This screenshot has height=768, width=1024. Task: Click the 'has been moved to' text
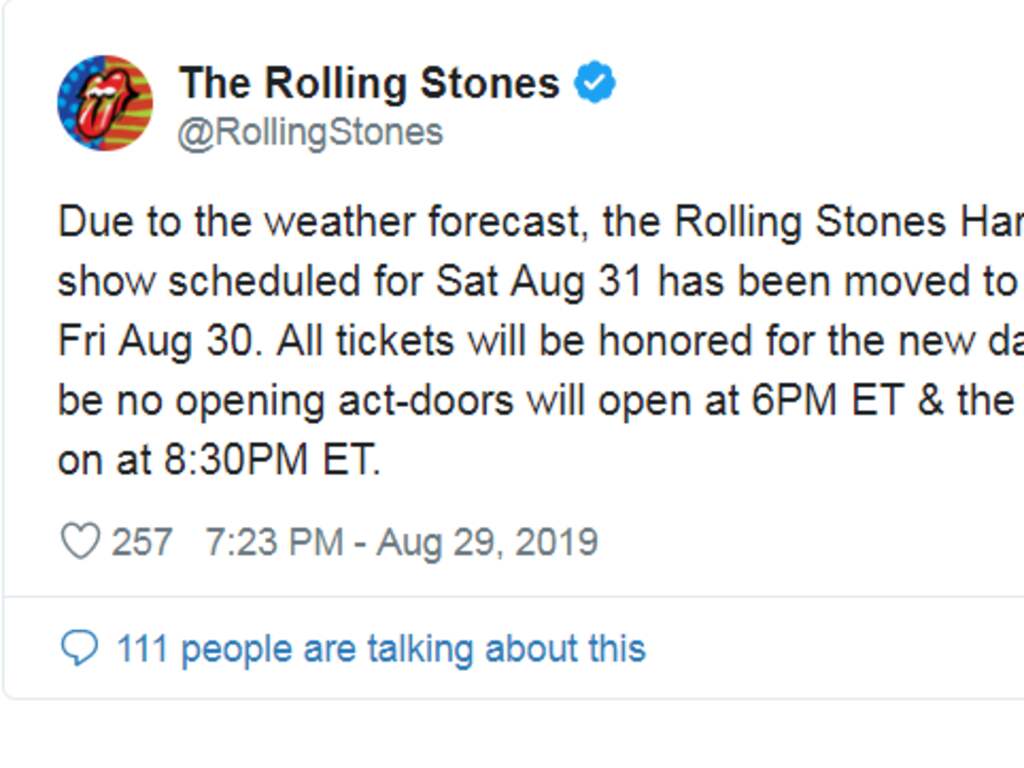click(x=837, y=281)
